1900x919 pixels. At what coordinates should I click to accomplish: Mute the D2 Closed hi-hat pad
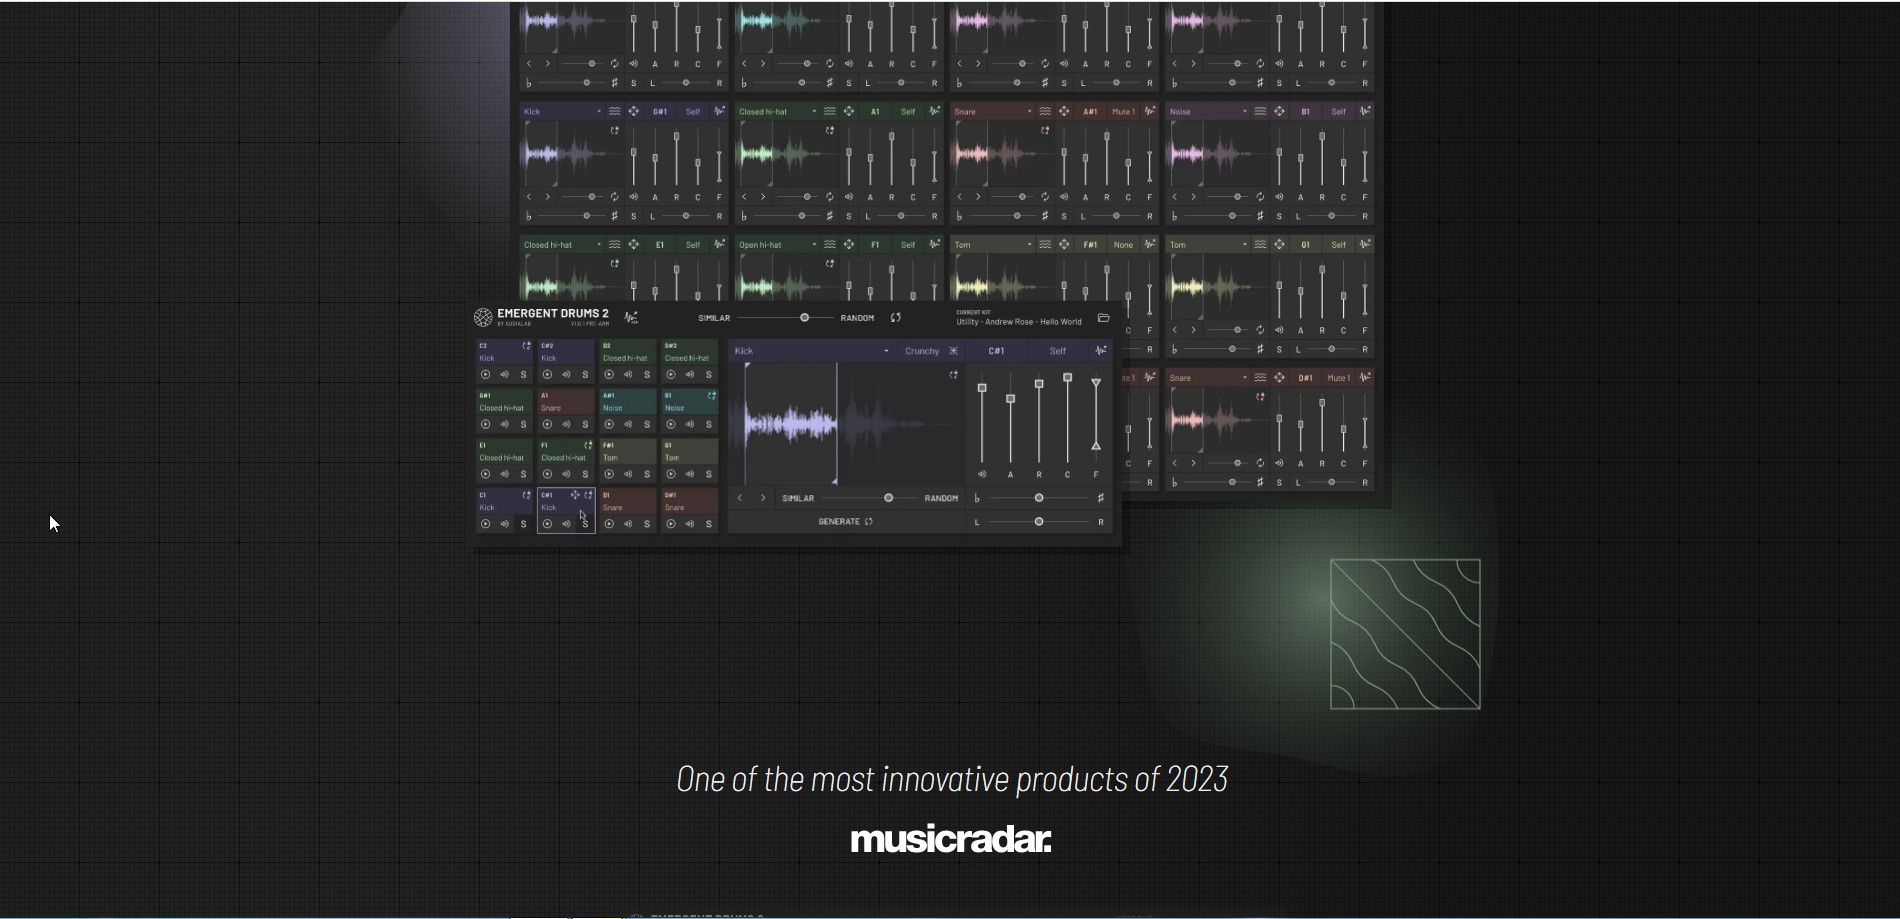tap(628, 375)
